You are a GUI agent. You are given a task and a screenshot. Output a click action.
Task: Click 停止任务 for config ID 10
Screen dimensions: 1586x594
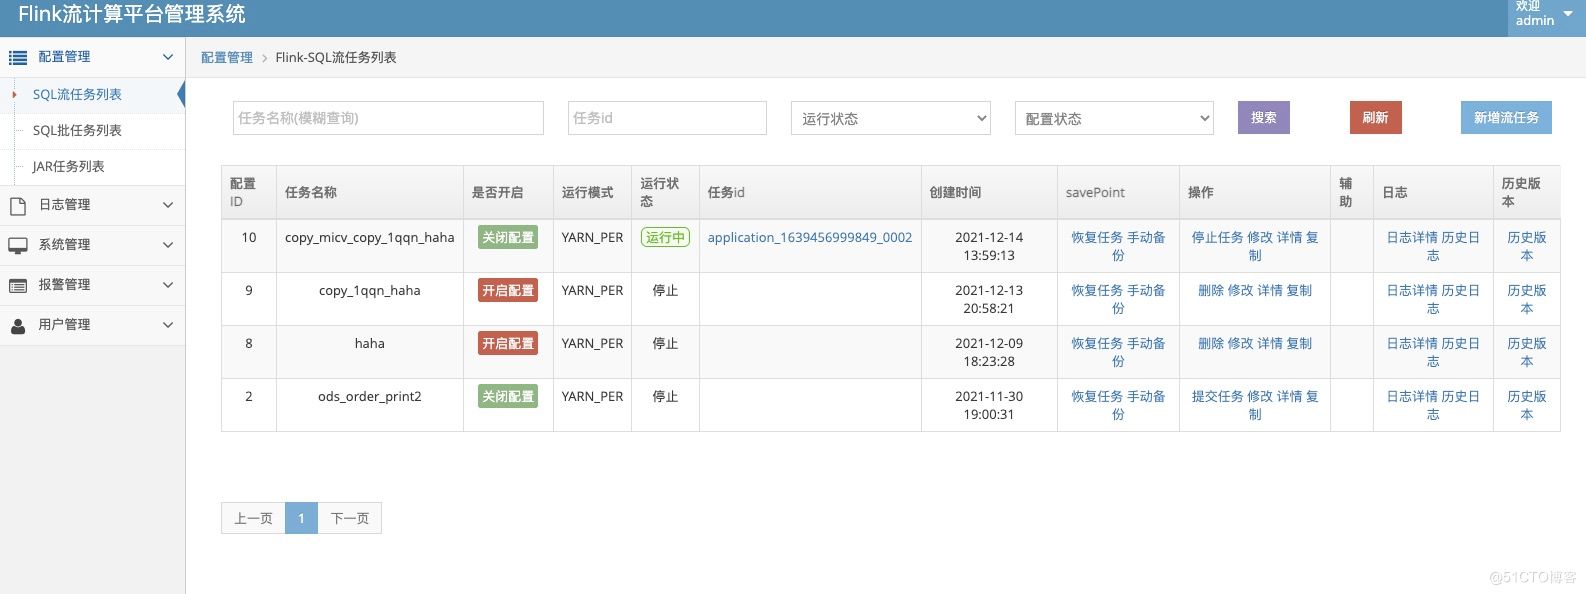1217,238
